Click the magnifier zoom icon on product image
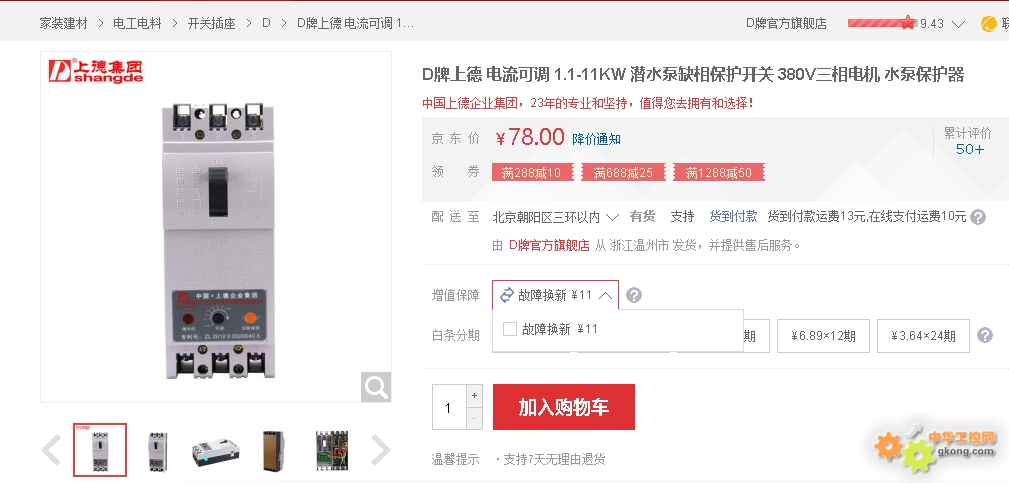 pyautogui.click(x=376, y=387)
